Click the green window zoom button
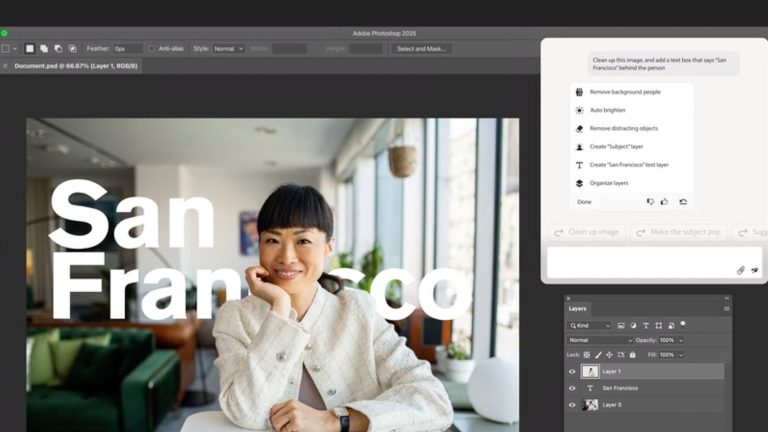The width and height of the screenshot is (768, 432). [4, 33]
